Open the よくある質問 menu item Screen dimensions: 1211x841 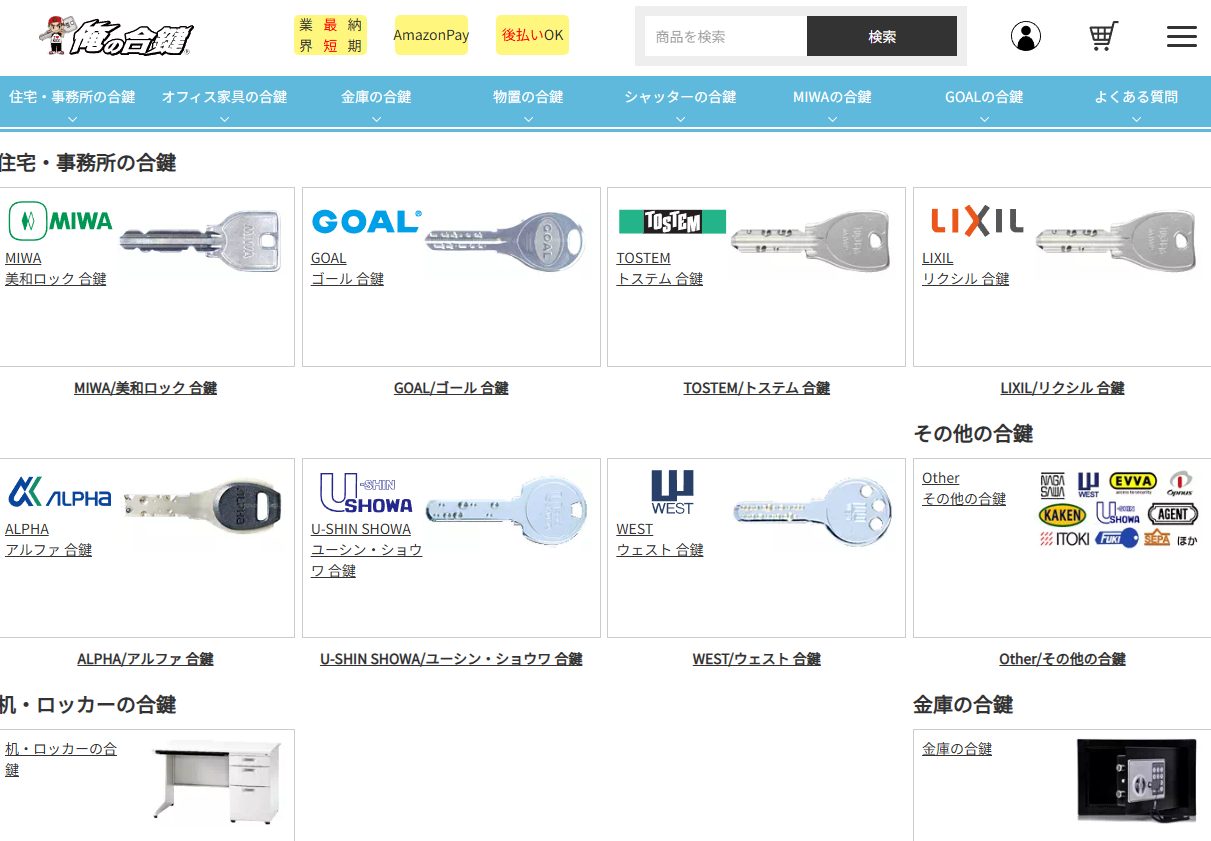[1136, 102]
